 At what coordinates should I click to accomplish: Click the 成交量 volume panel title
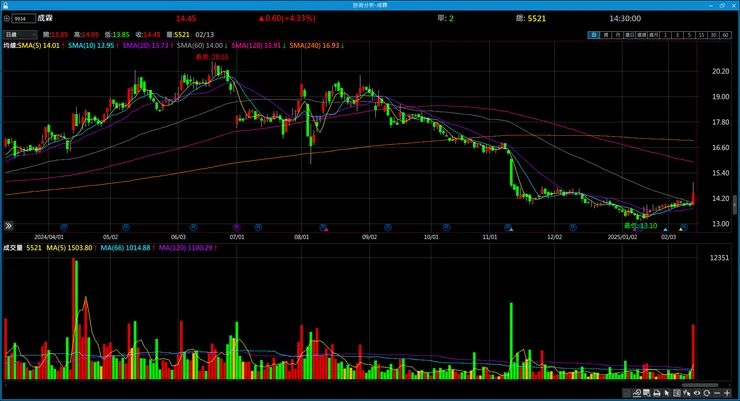(13, 248)
